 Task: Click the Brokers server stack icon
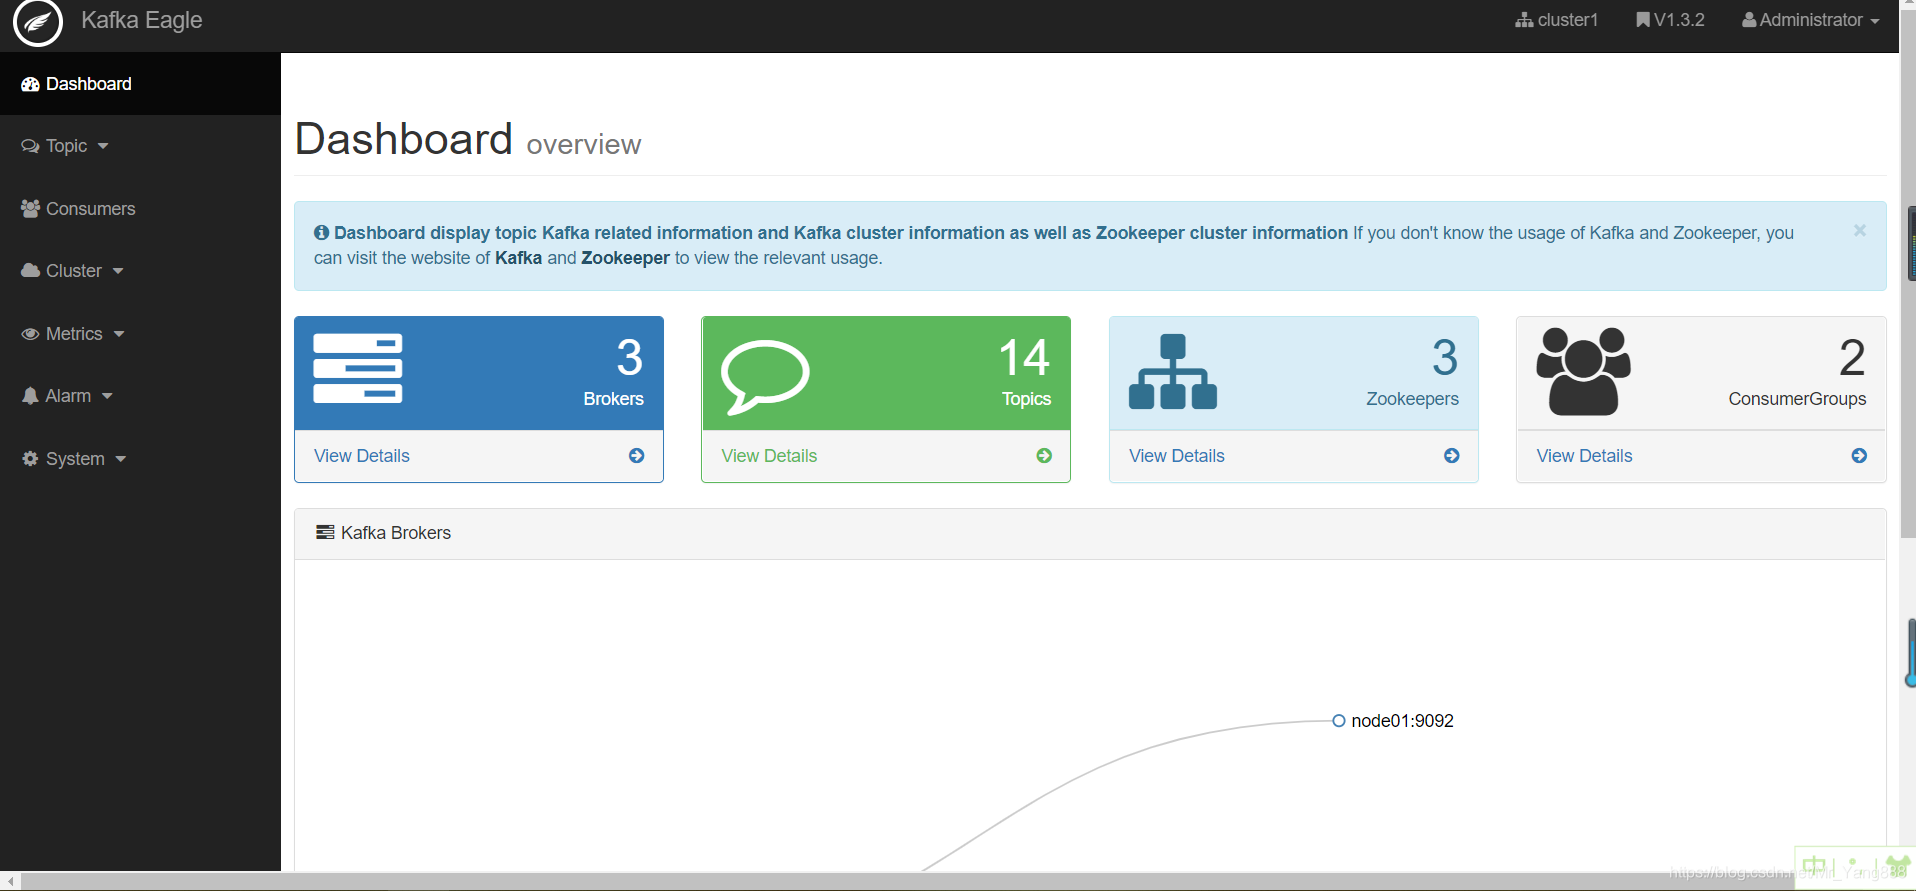click(358, 369)
